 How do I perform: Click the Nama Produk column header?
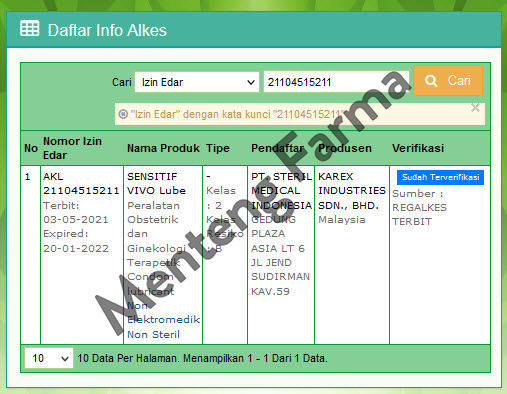[x=163, y=148]
